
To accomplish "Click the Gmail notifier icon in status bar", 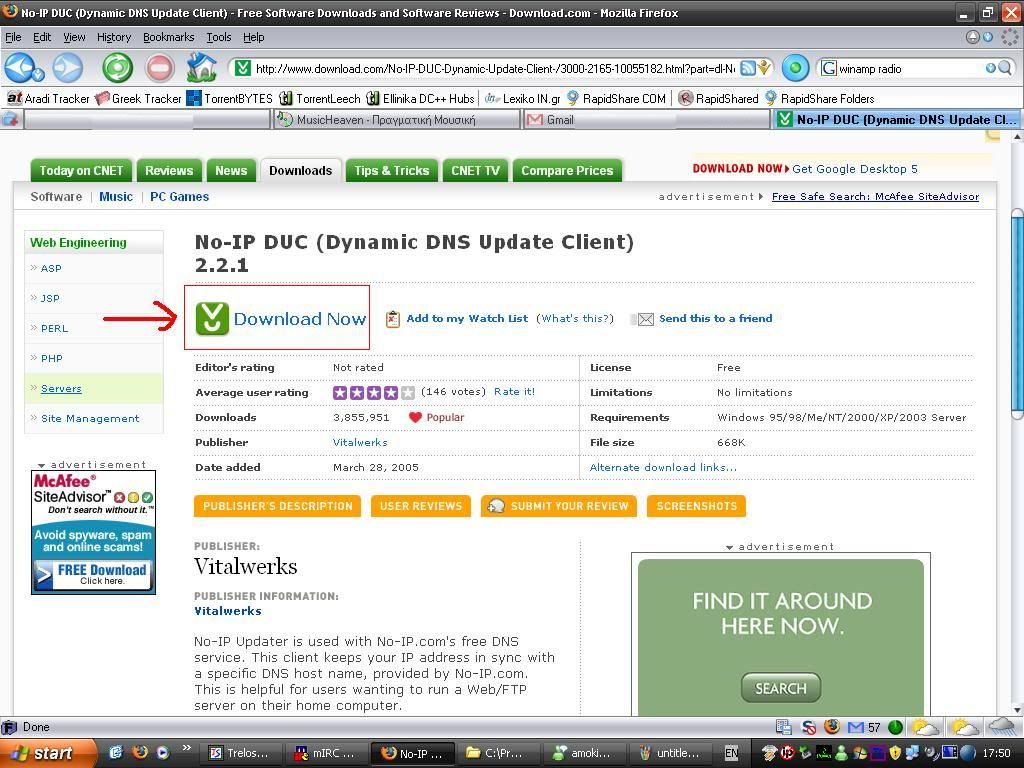I will 855,727.
